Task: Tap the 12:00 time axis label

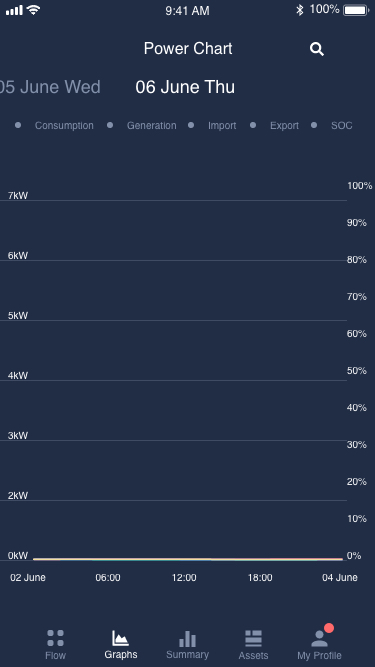Action: pos(184,577)
